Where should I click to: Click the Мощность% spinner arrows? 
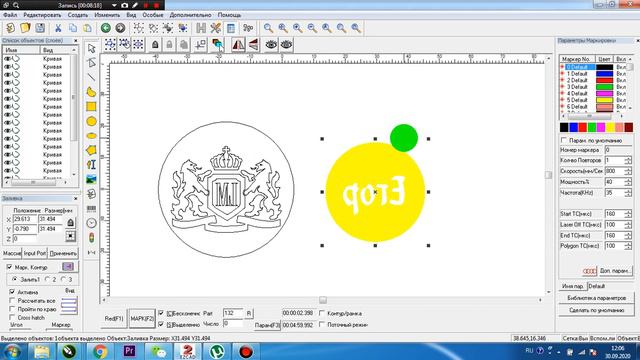click(628, 182)
